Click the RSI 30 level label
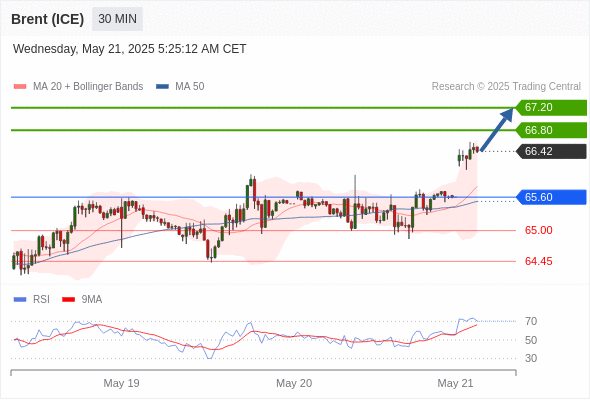Screen dimensions: 590x400 [531, 358]
